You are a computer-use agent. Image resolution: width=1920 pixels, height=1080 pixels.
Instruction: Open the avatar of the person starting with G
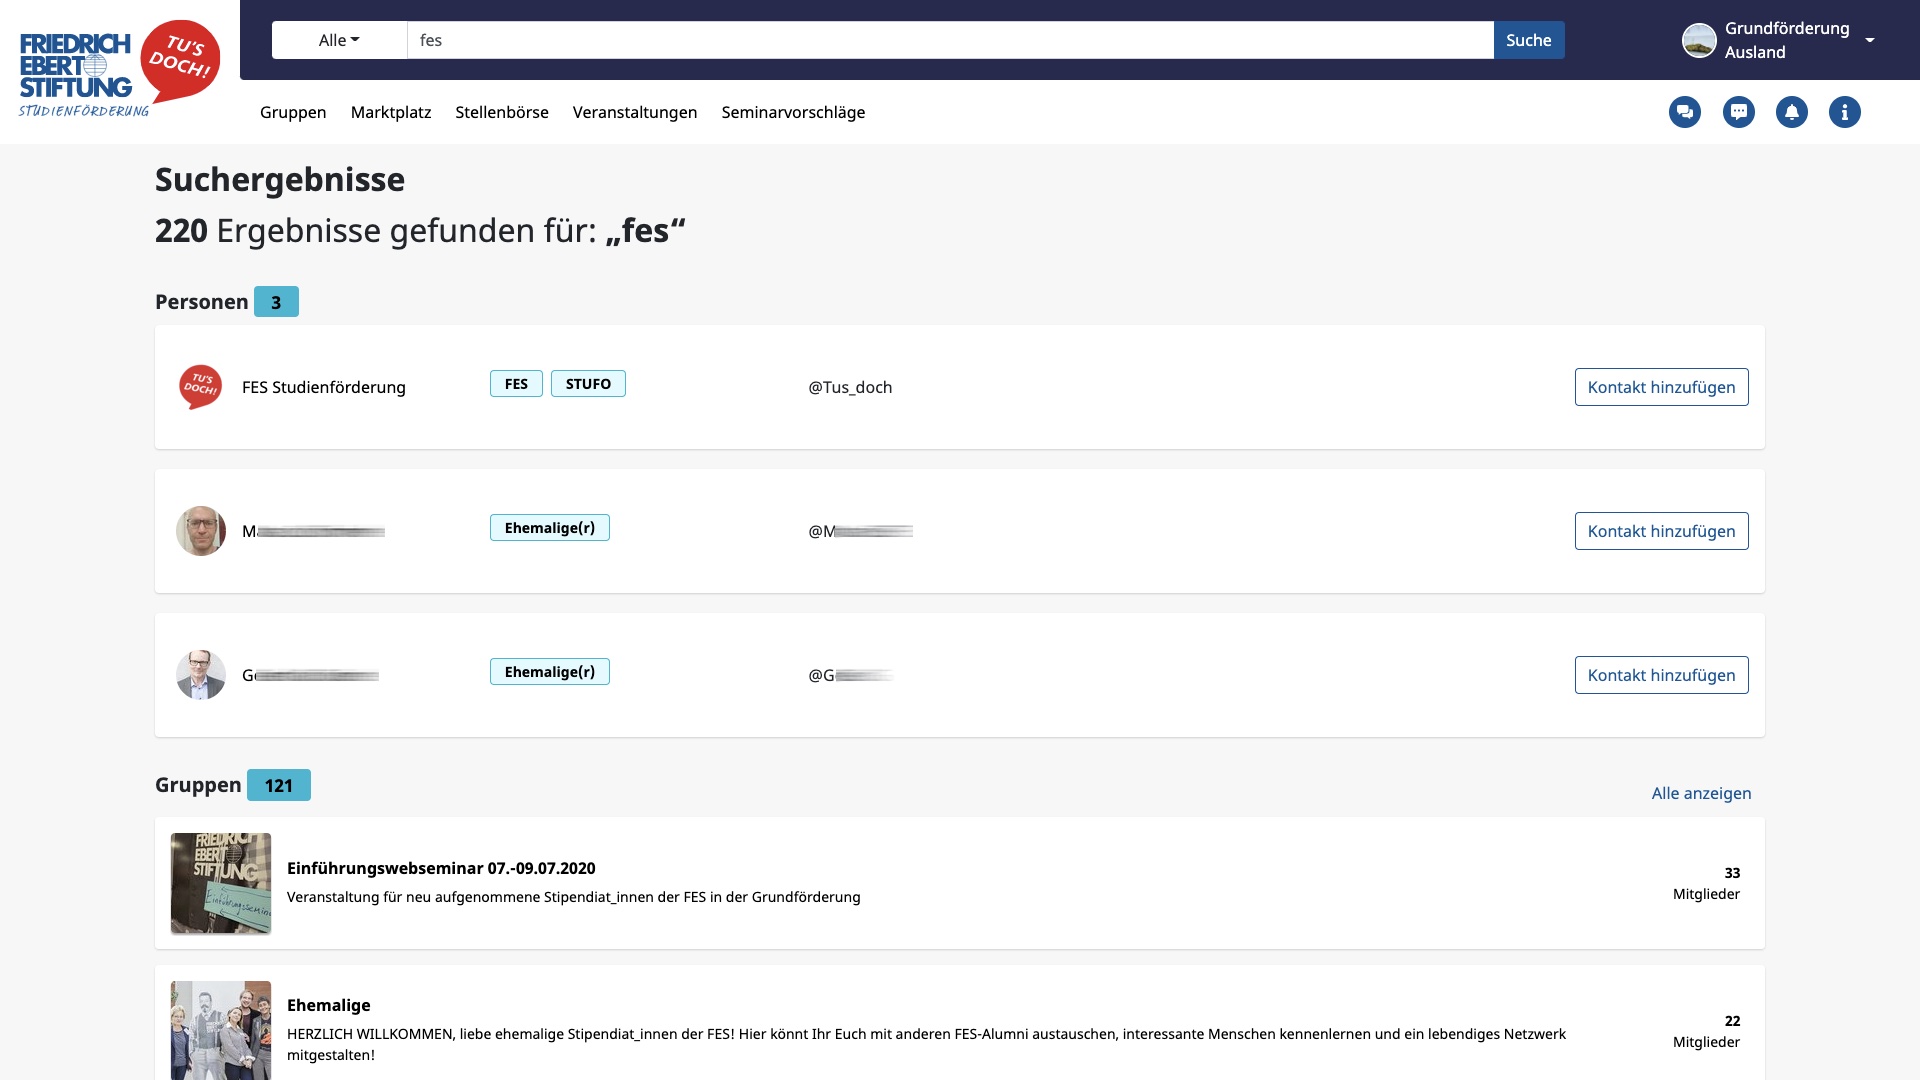(x=201, y=675)
